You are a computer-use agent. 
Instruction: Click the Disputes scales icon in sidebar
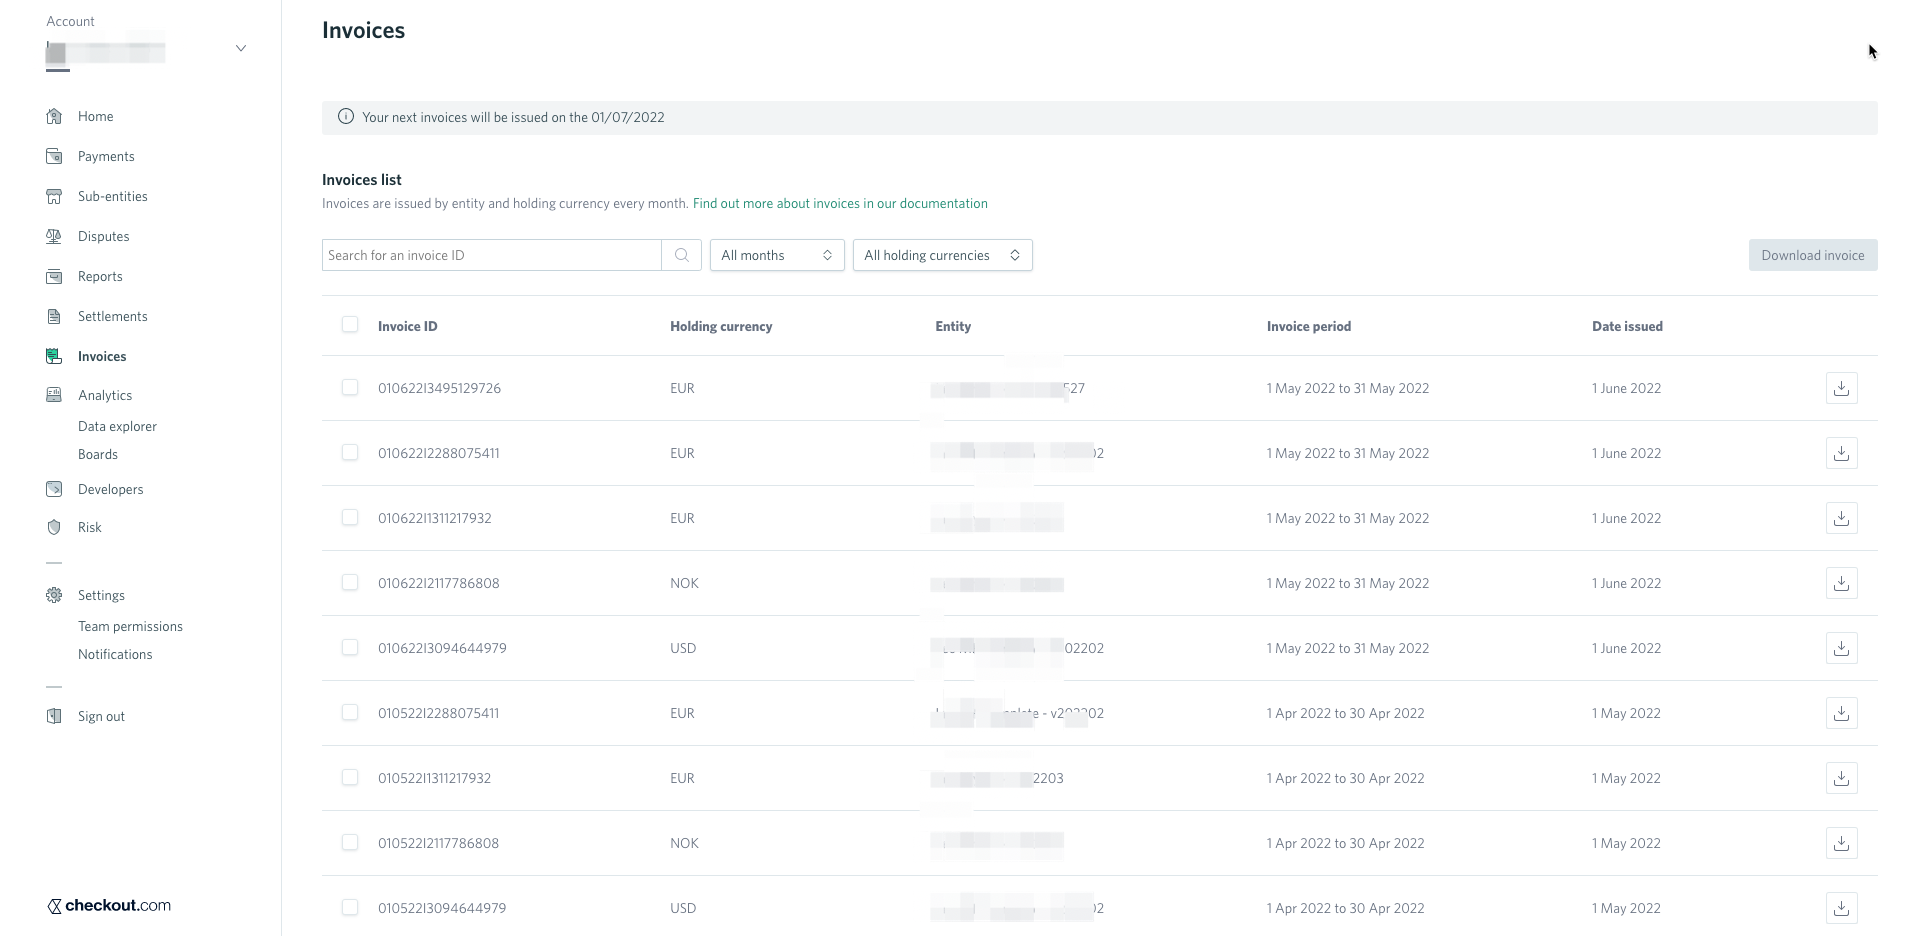[x=54, y=236]
